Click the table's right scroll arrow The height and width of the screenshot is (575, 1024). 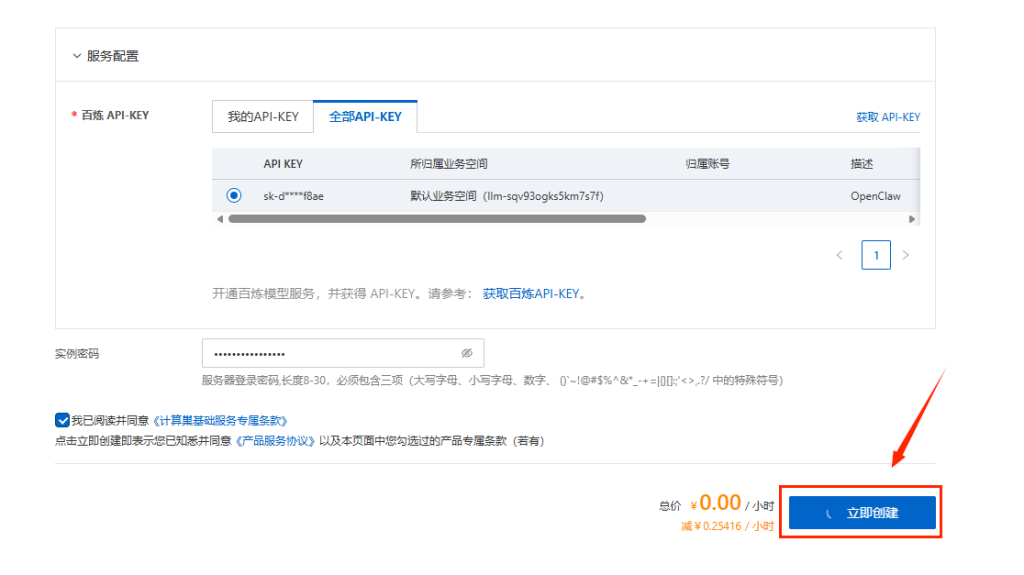(x=912, y=219)
